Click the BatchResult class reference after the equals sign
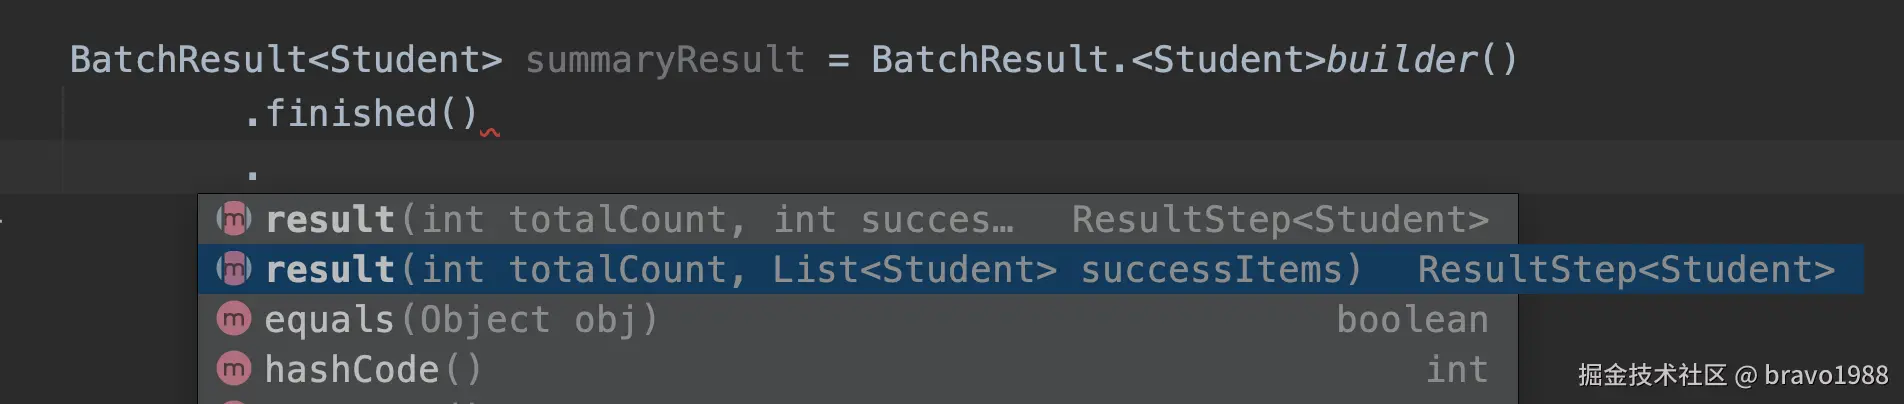This screenshot has height=404, width=1904. click(990, 60)
